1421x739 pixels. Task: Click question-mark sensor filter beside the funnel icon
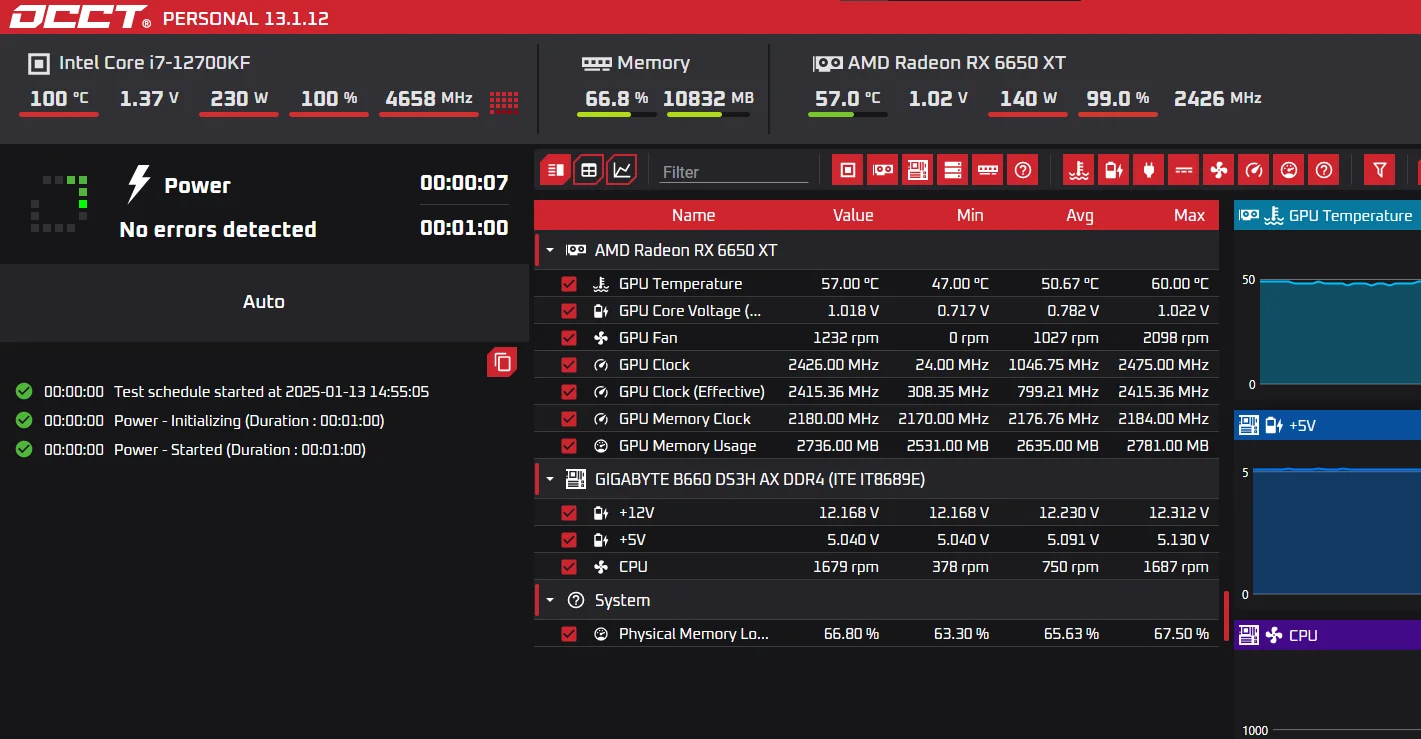[1324, 170]
